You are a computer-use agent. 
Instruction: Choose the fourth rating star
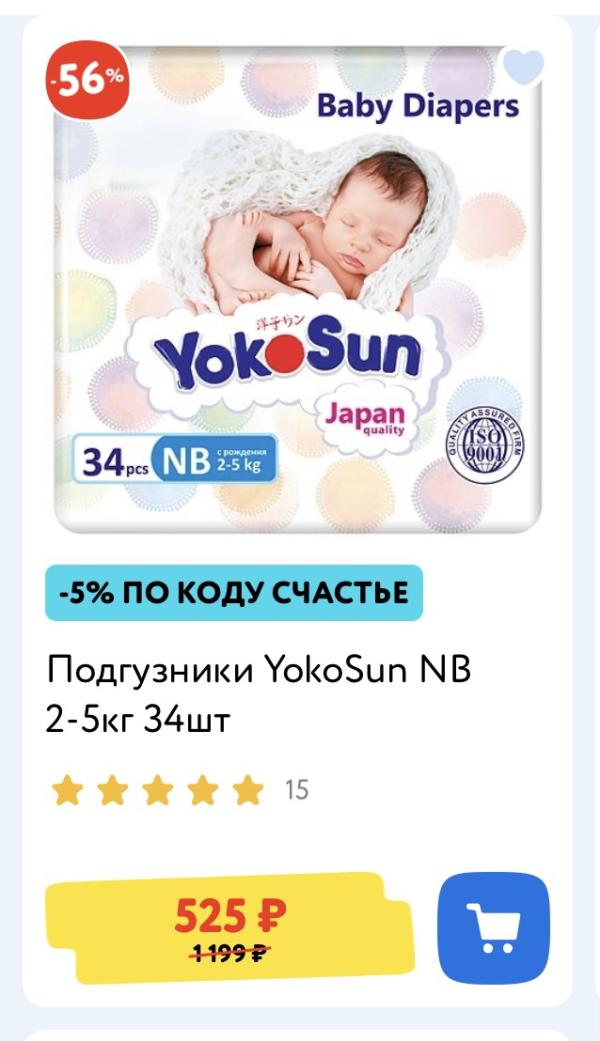click(x=202, y=790)
